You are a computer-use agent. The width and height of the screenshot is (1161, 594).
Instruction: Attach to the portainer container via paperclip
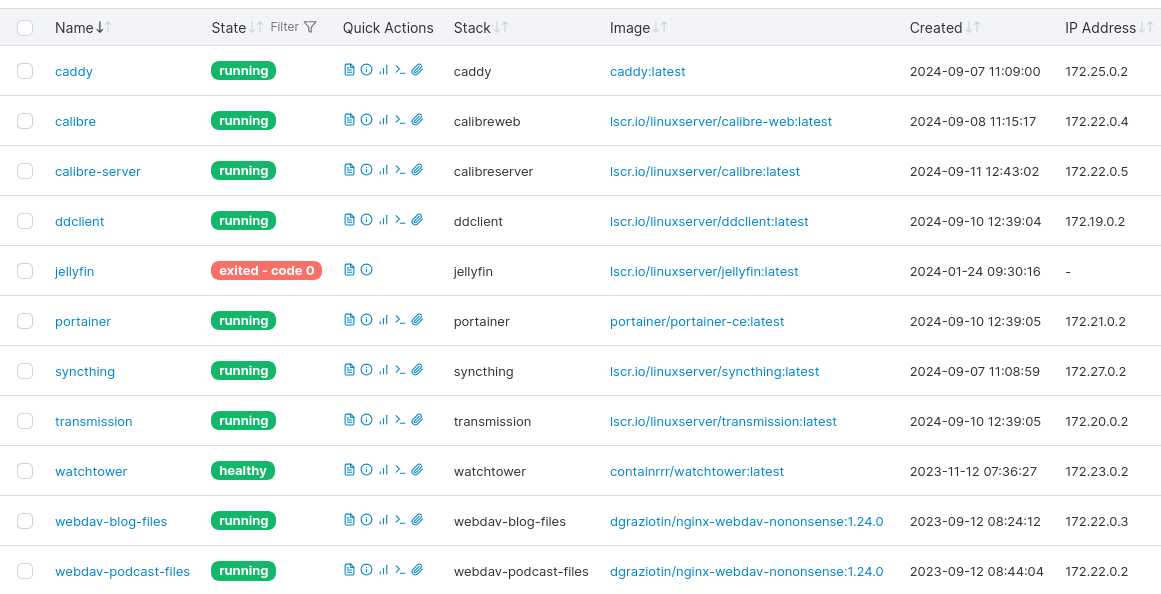417,320
